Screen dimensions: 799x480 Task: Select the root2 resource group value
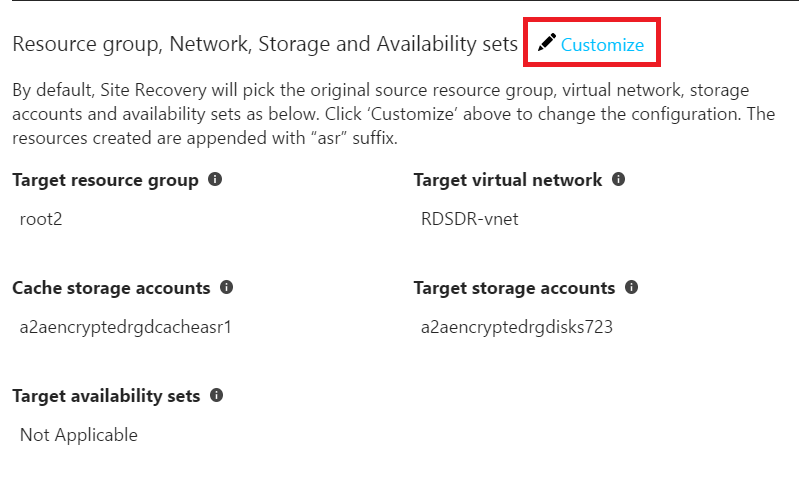point(41,219)
